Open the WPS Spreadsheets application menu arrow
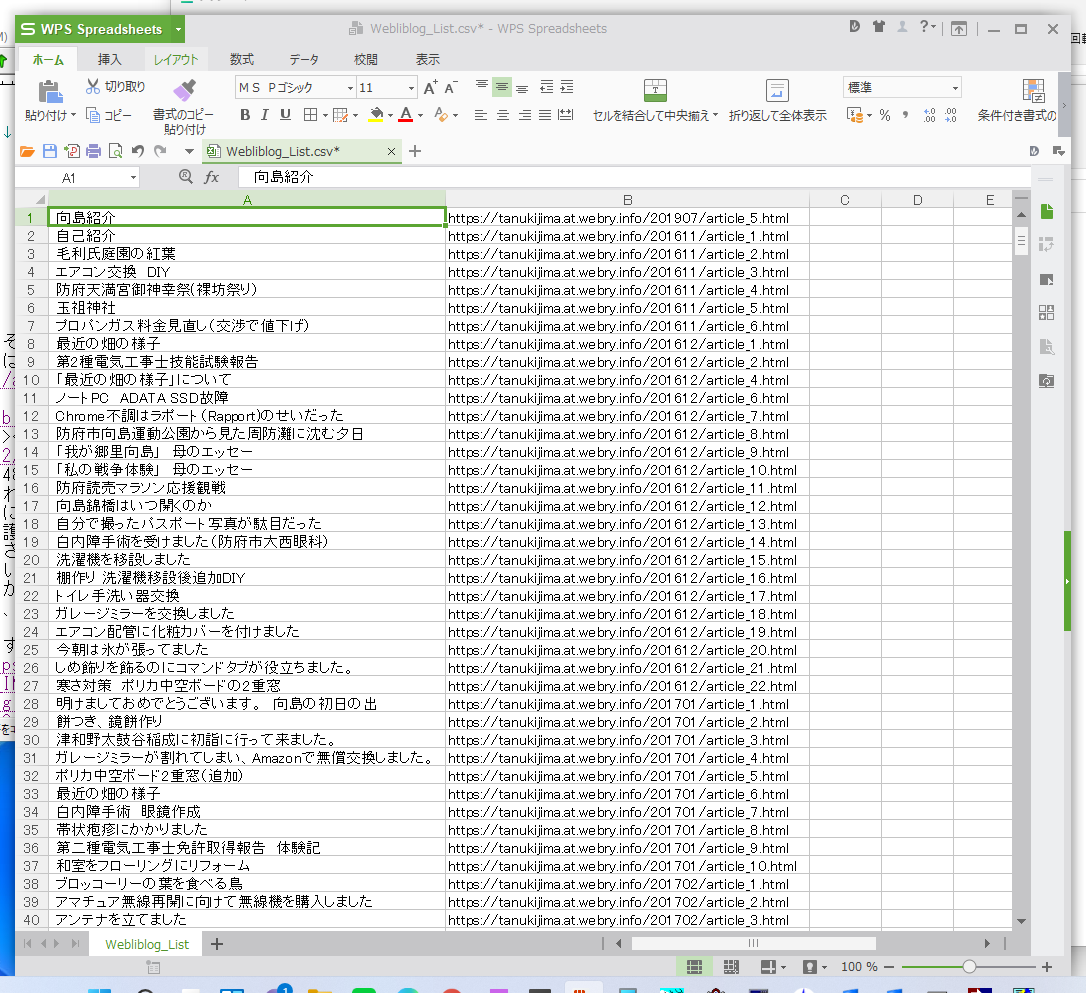Image resolution: width=1086 pixels, height=993 pixels. point(178,30)
